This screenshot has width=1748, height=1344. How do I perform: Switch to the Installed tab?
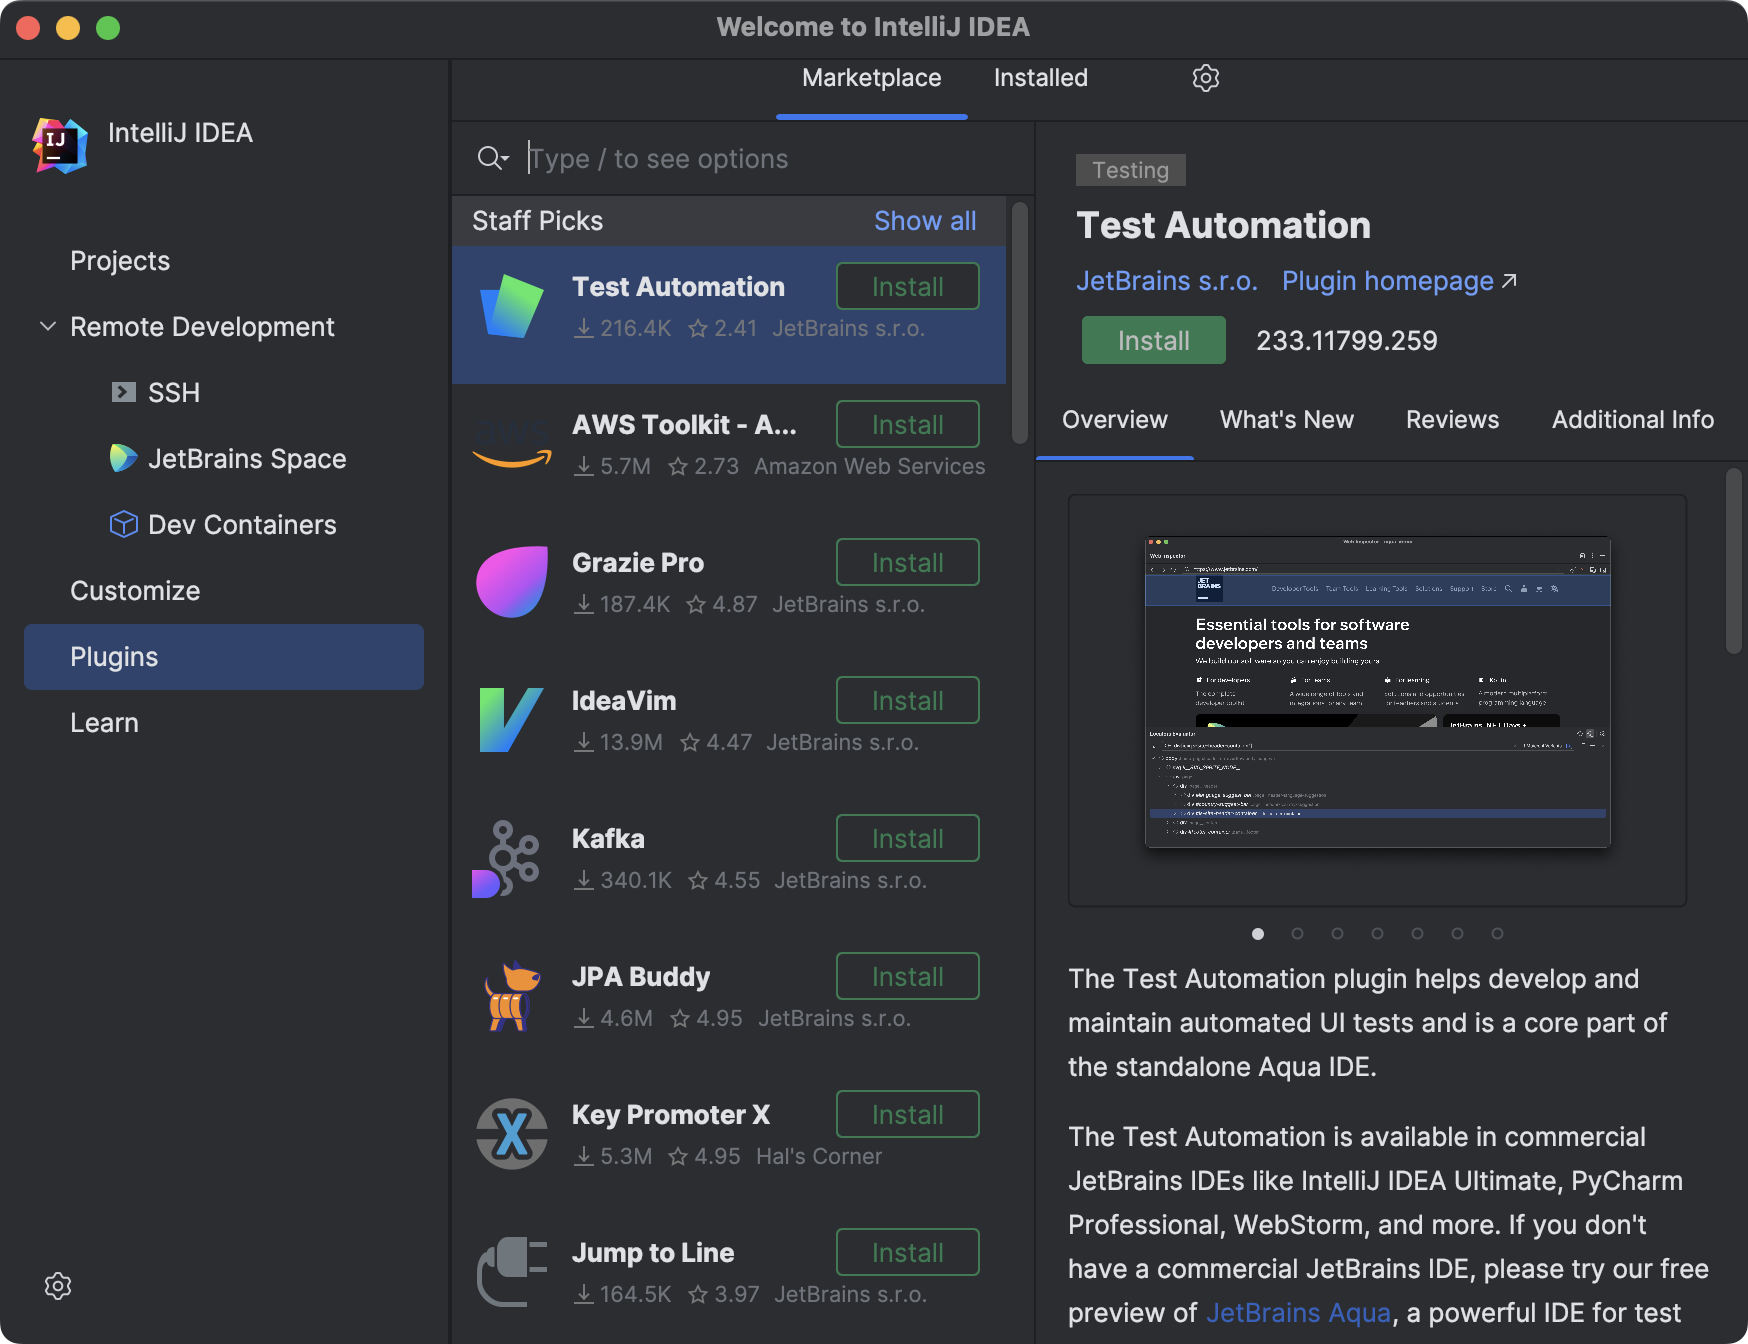[1041, 78]
